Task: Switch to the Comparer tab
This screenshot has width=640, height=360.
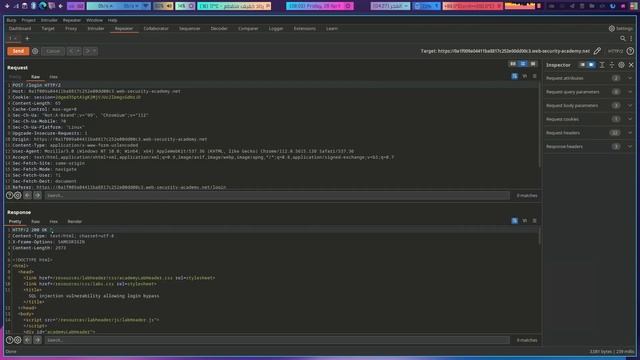Action: (248, 29)
